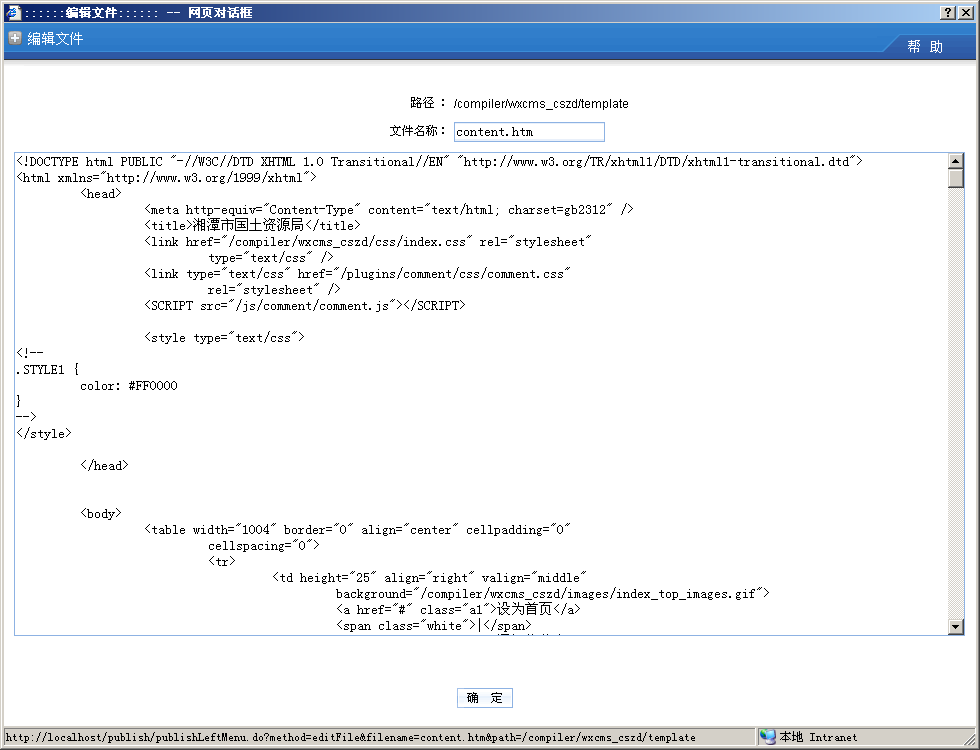
Task: Click the <head> opening tag line
Action: point(101,194)
